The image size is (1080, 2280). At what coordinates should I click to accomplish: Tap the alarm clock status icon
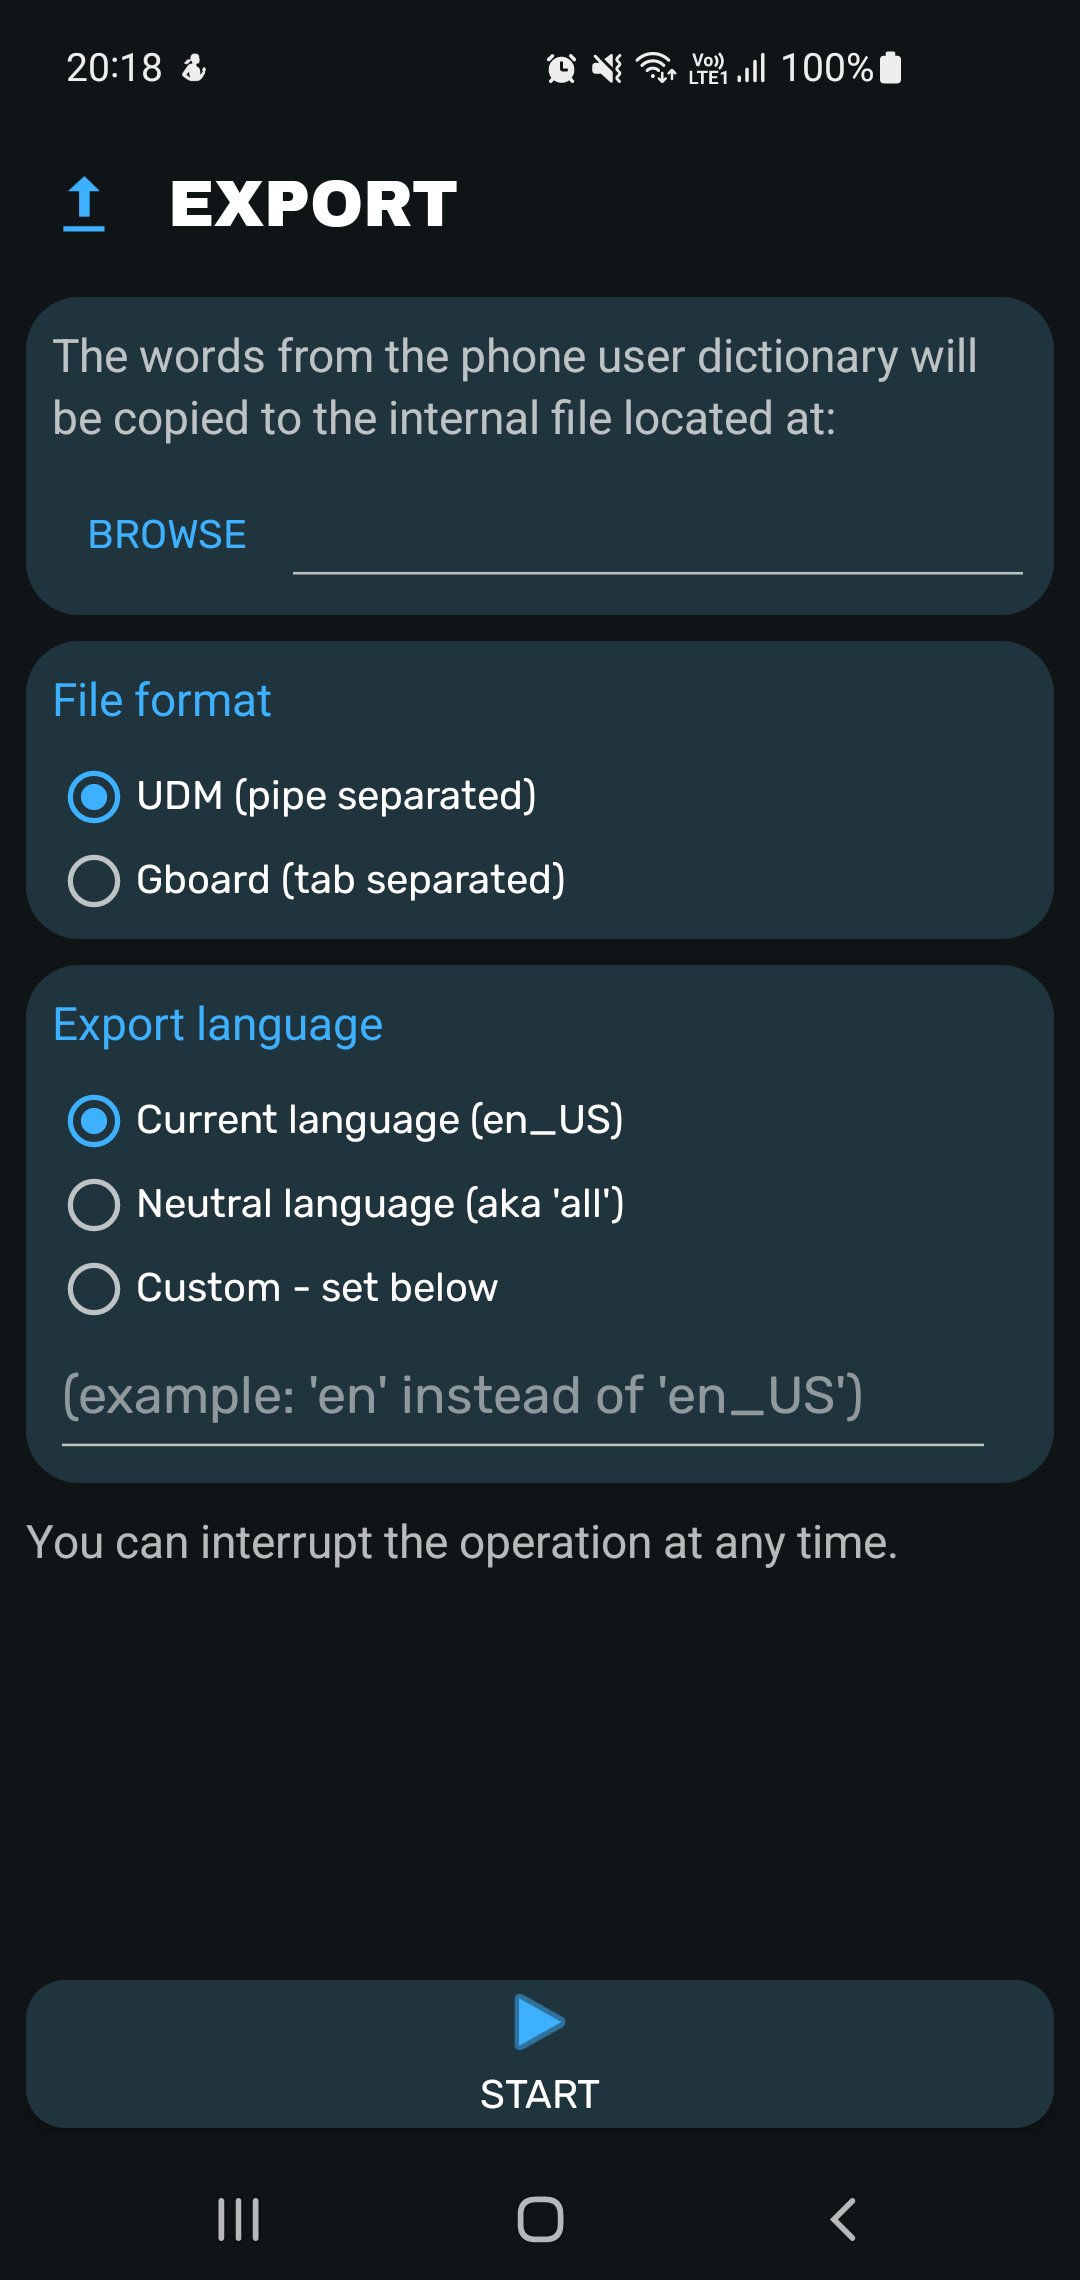pos(561,69)
